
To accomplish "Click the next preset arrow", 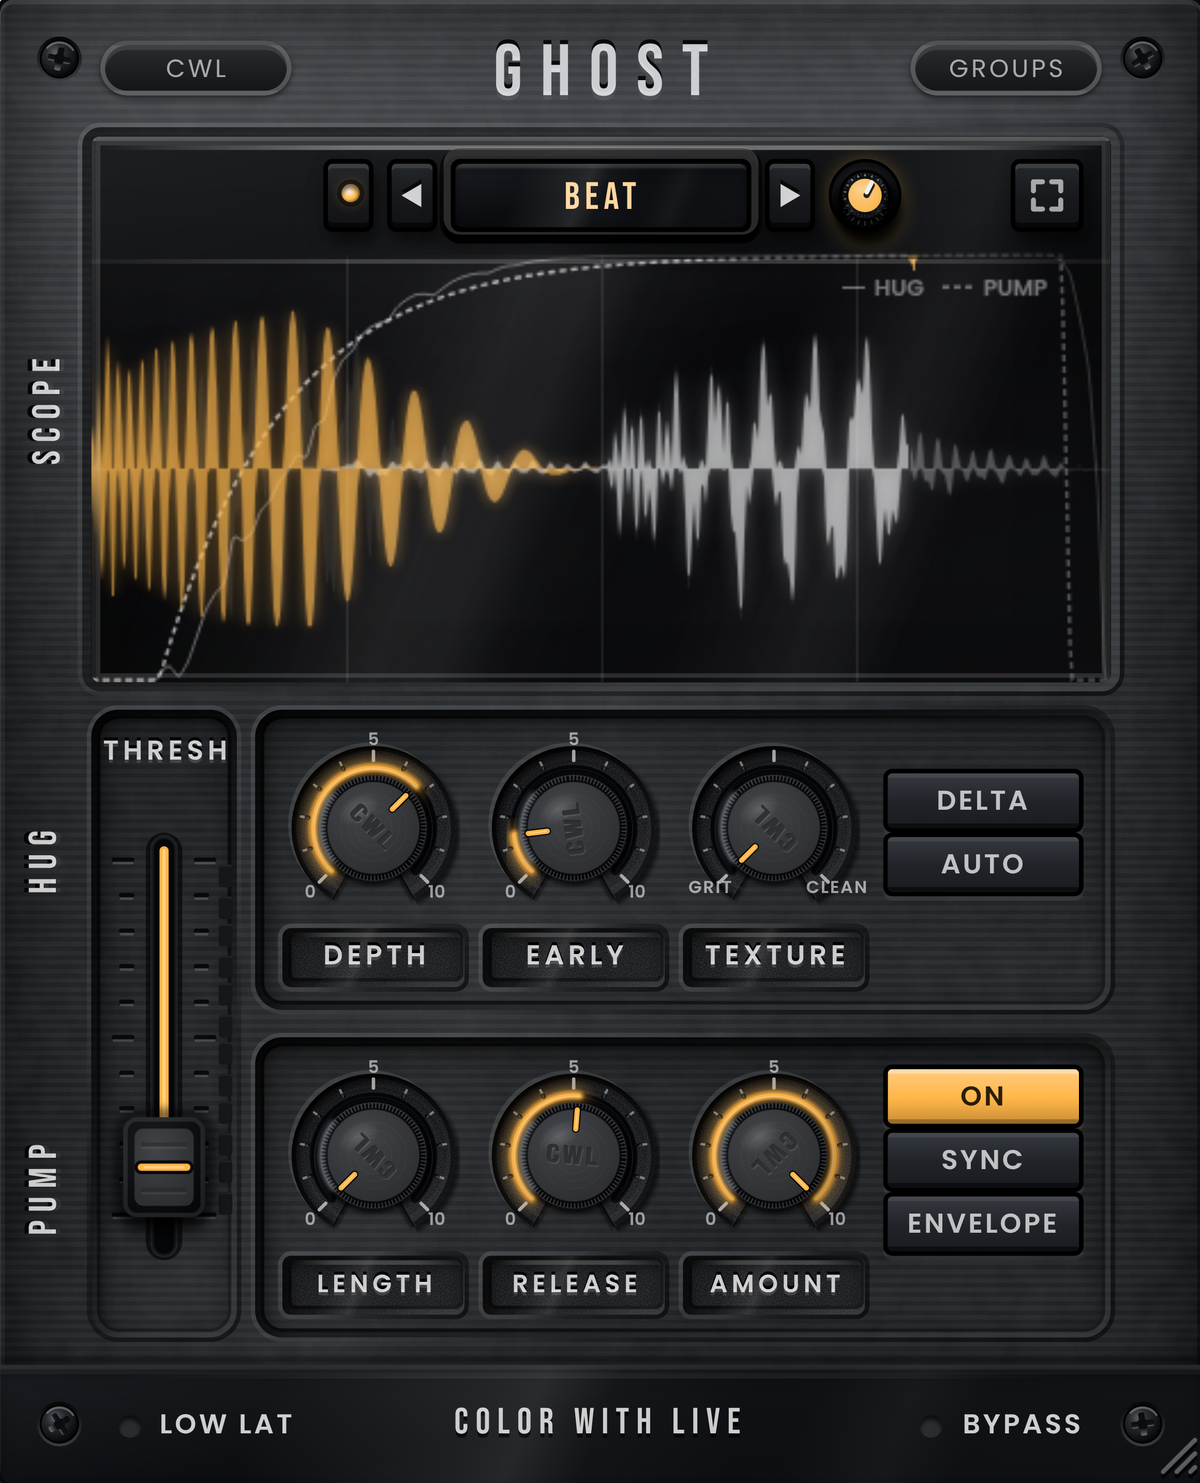I will [x=789, y=195].
